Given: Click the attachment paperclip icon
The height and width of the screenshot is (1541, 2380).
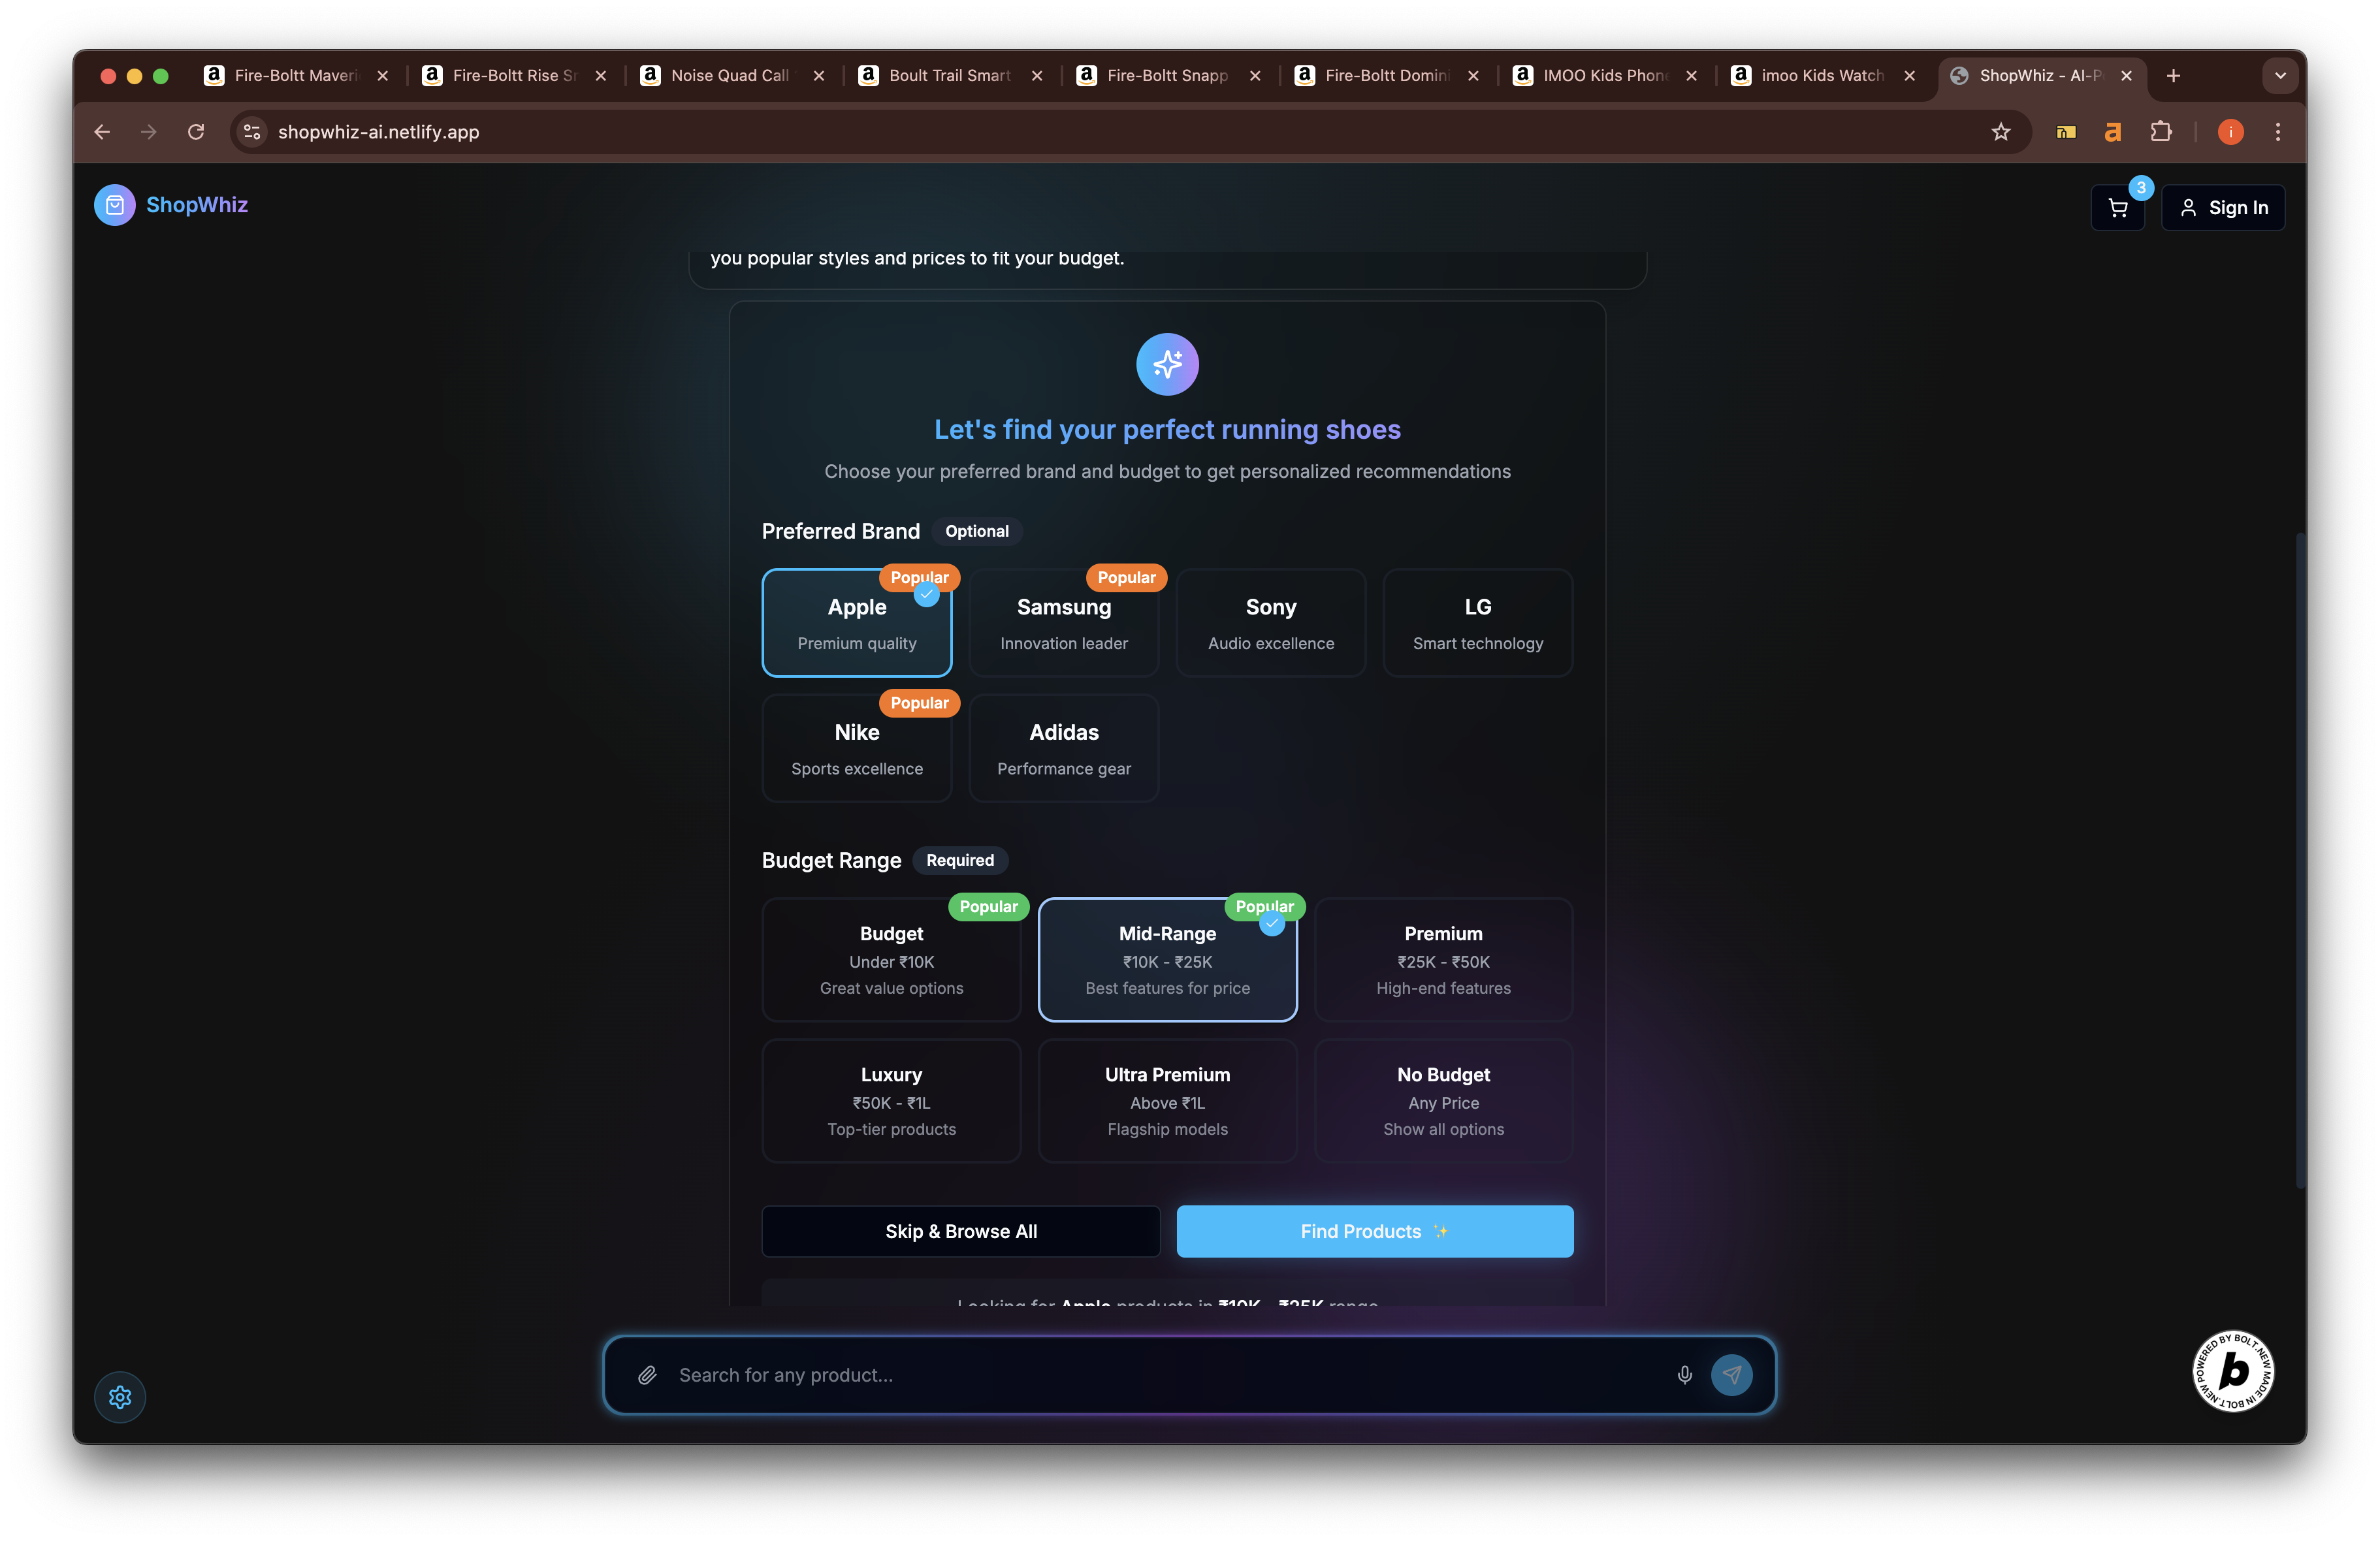Looking at the screenshot, I should [x=647, y=1375].
